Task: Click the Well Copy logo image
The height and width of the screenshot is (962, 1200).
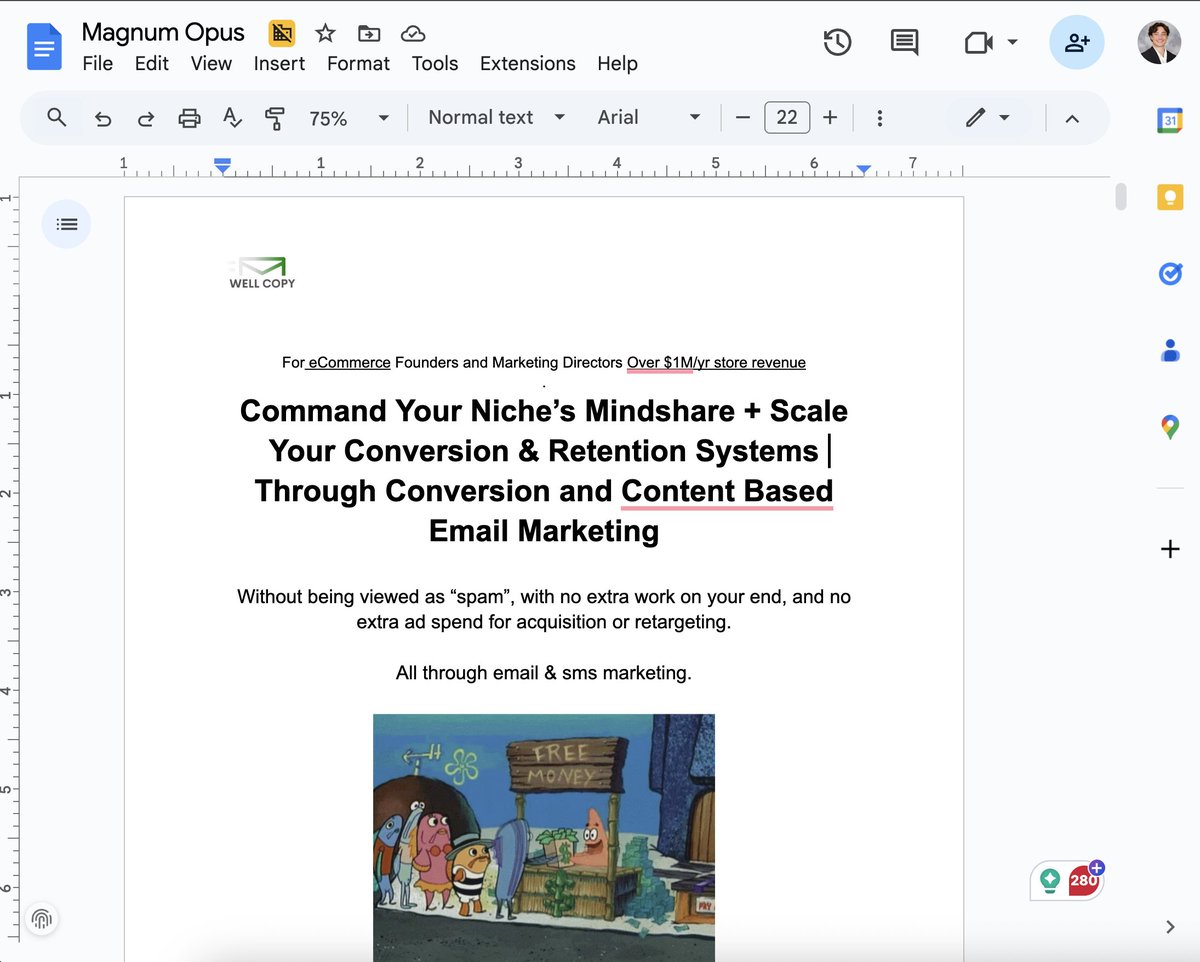Action: (x=261, y=273)
